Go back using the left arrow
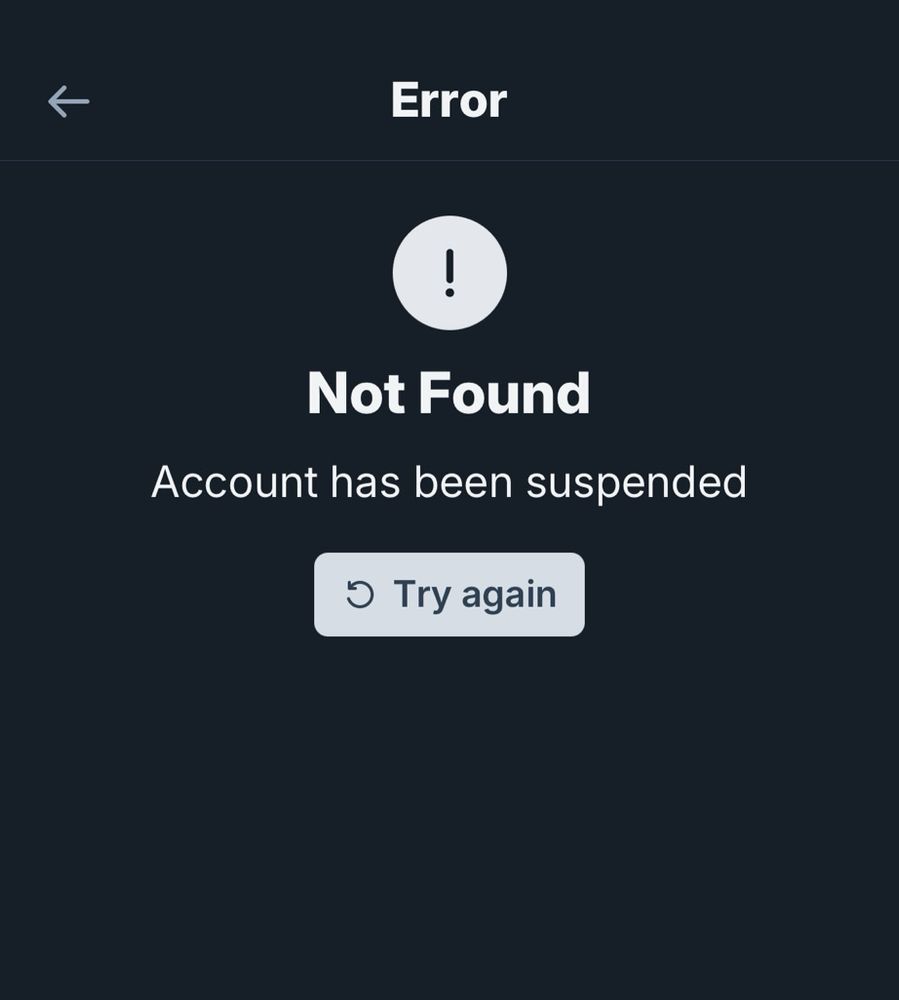Image resolution: width=899 pixels, height=1000 pixels. [69, 101]
